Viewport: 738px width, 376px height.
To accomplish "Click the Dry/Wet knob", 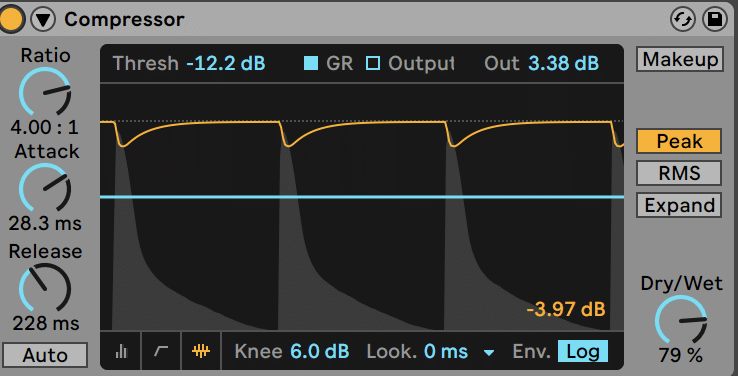I will click(x=681, y=320).
